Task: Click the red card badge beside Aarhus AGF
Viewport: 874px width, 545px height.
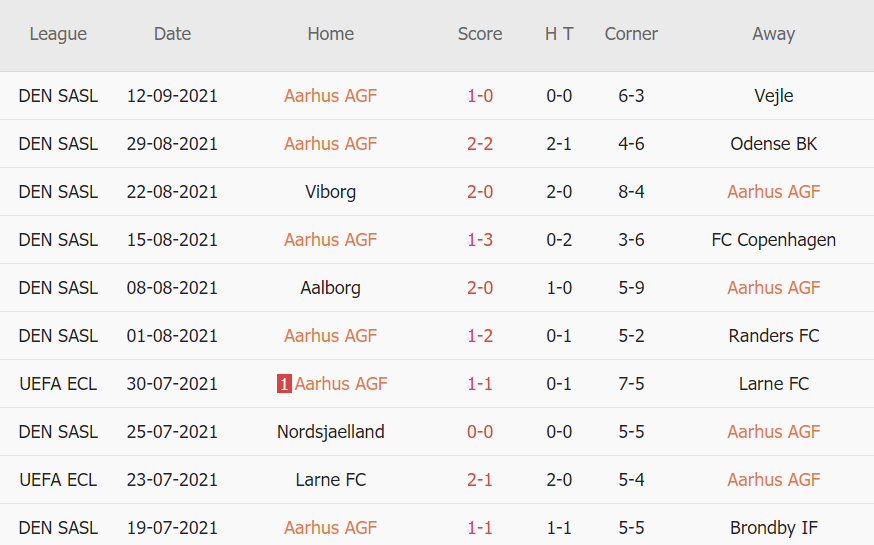Action: 284,384
